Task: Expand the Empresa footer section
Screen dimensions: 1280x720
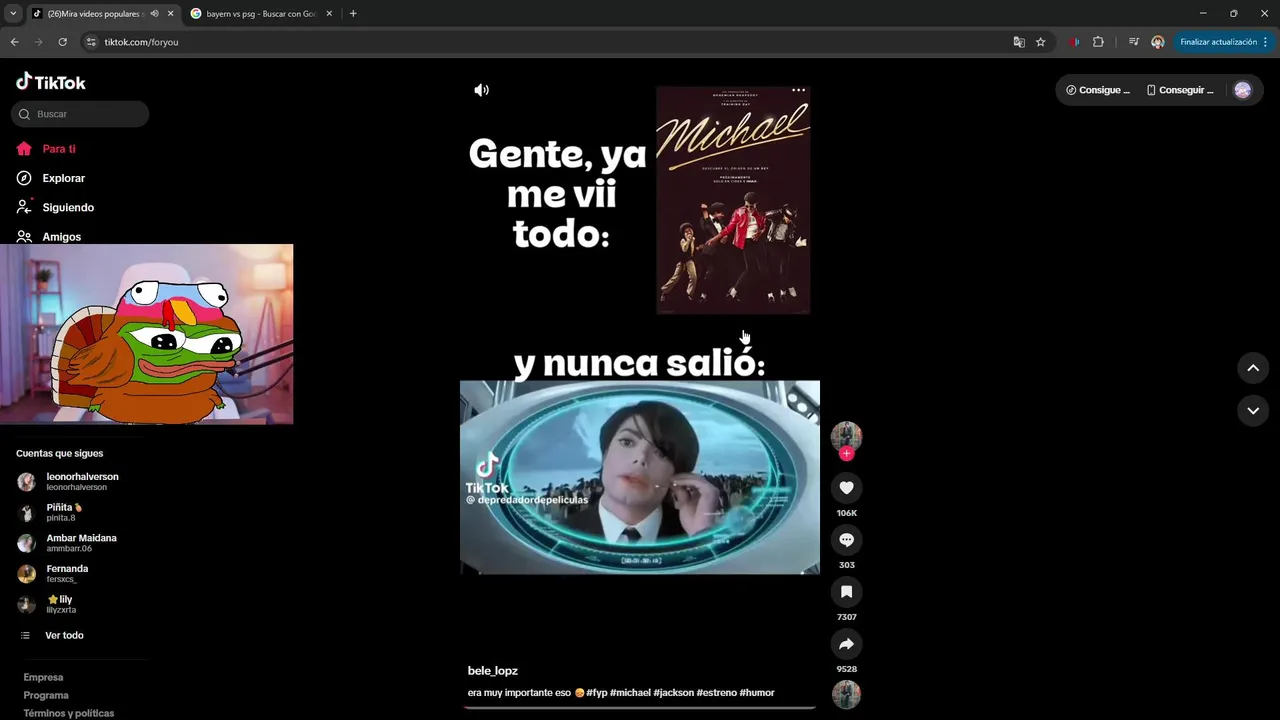Action: tap(43, 677)
